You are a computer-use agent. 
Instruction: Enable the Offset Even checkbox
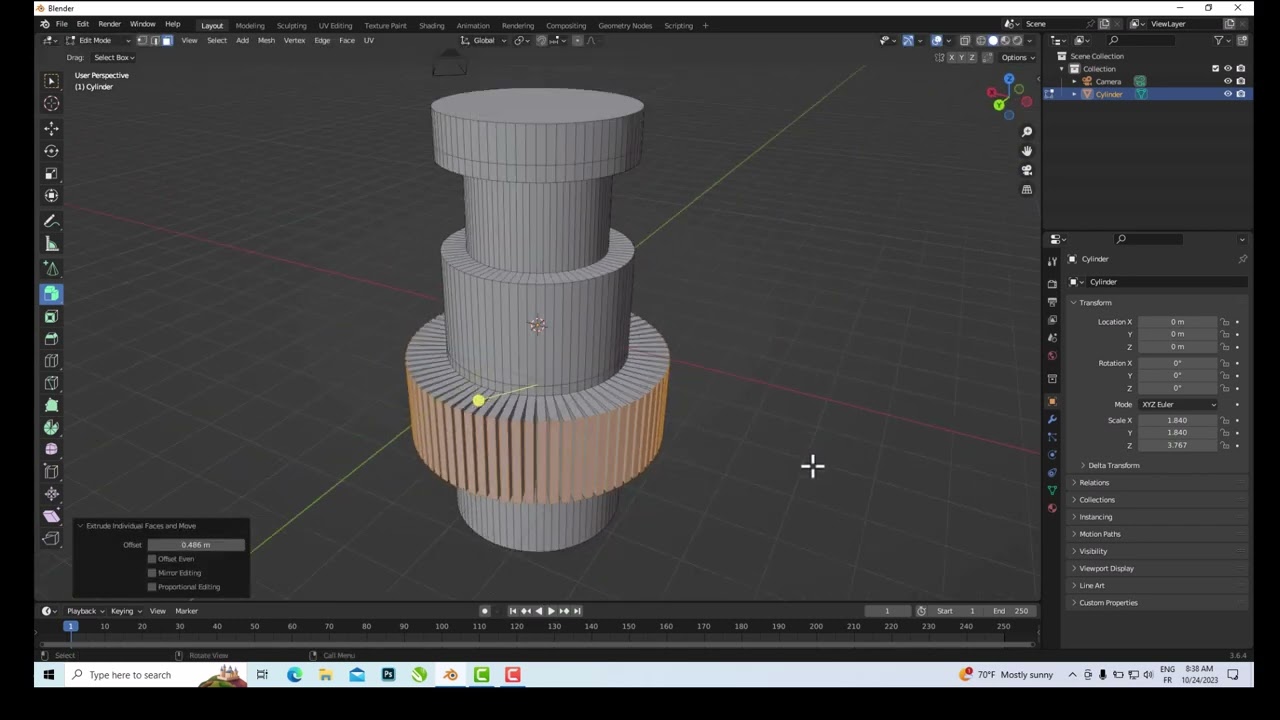click(x=152, y=559)
